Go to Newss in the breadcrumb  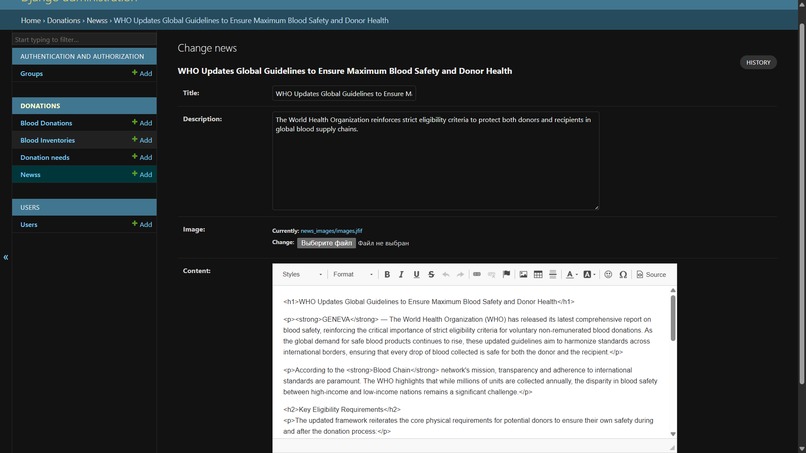97,21
